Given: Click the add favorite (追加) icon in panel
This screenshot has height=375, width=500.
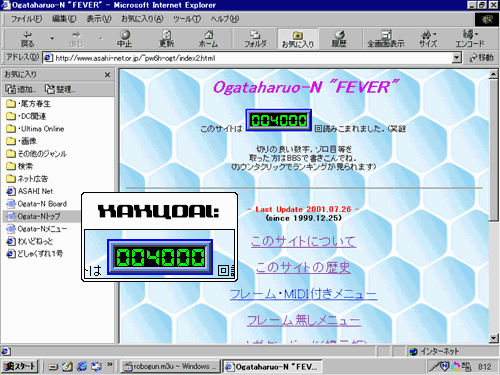Looking at the screenshot, I should [20, 89].
